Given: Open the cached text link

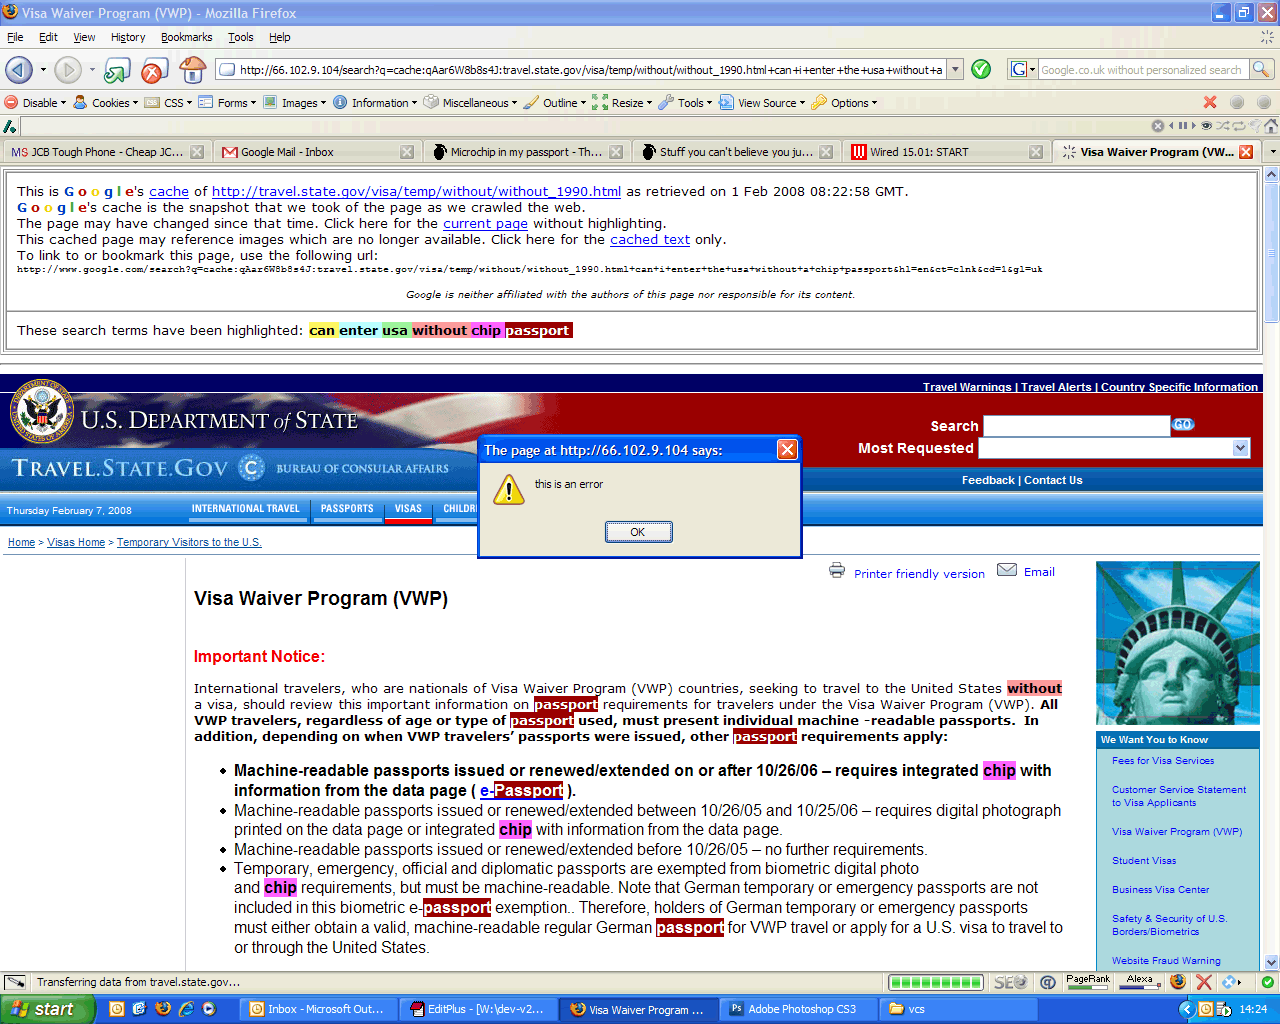Looking at the screenshot, I should (x=650, y=239).
